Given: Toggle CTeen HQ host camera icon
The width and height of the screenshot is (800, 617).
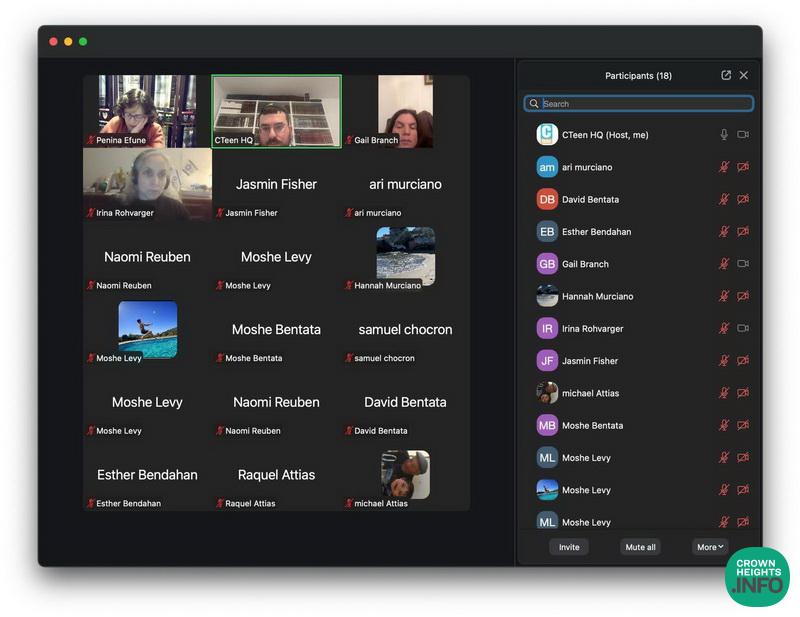Looking at the screenshot, I should [x=743, y=135].
